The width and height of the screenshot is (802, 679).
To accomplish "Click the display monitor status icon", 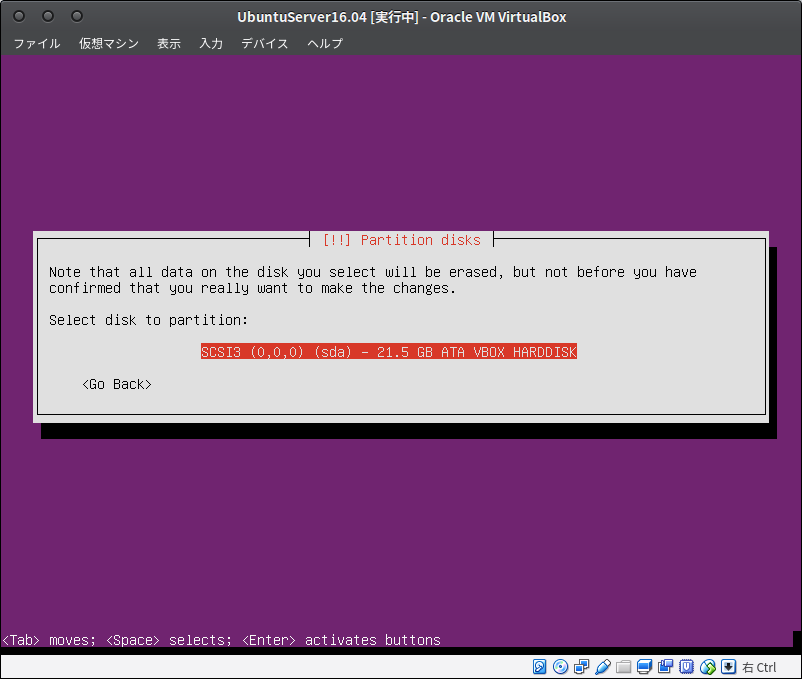I will (644, 667).
